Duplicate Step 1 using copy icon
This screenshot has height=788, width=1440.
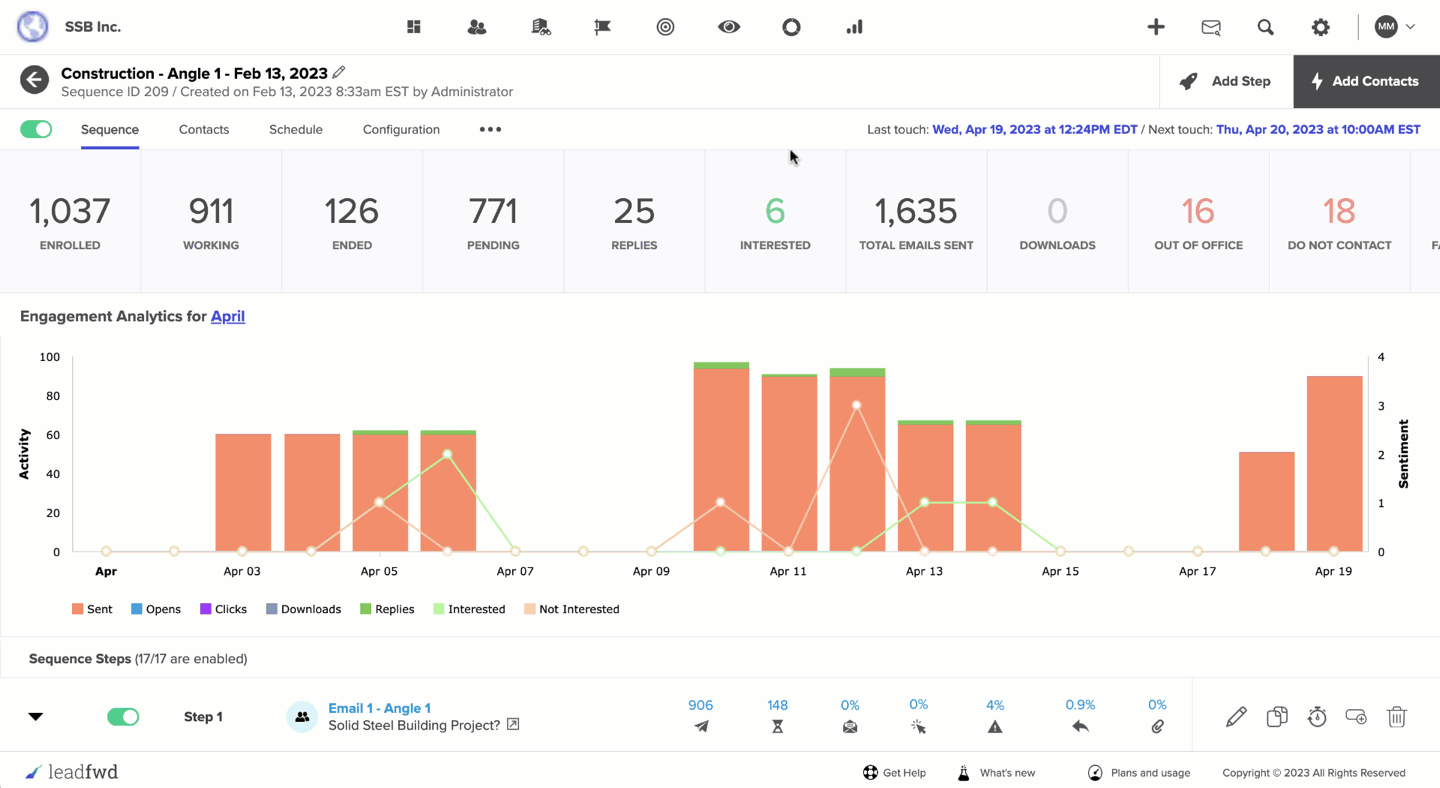(1277, 716)
